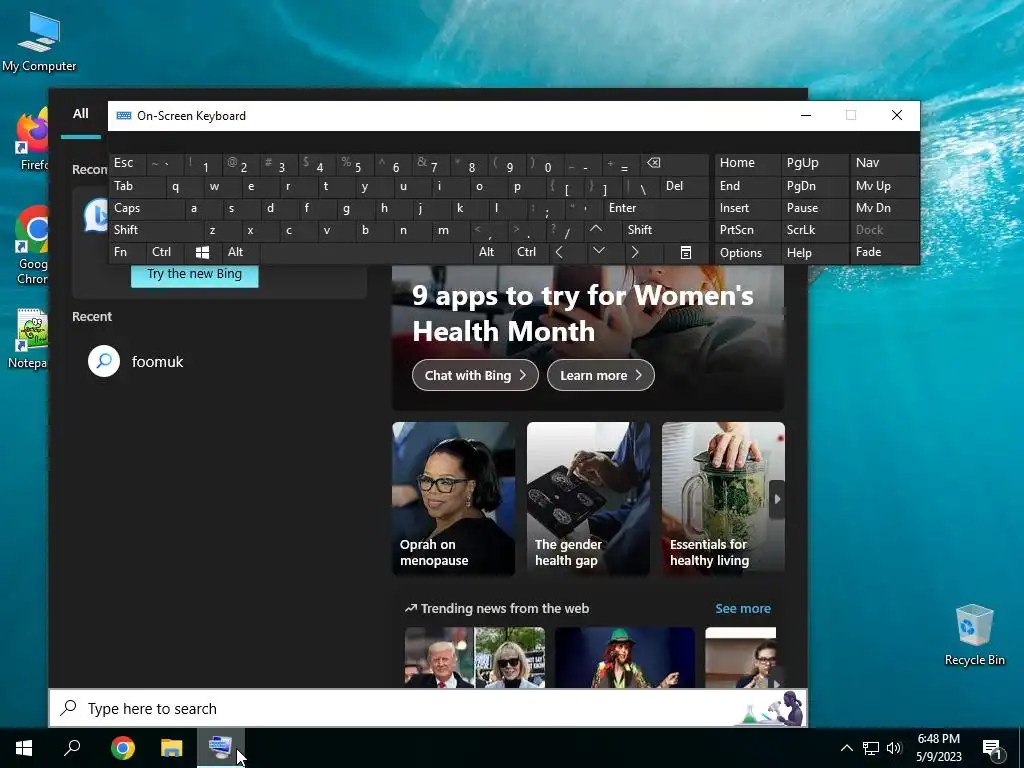Viewport: 1024px width, 768px height.
Task: Click the Nav key on keyboard
Action: click(885, 163)
